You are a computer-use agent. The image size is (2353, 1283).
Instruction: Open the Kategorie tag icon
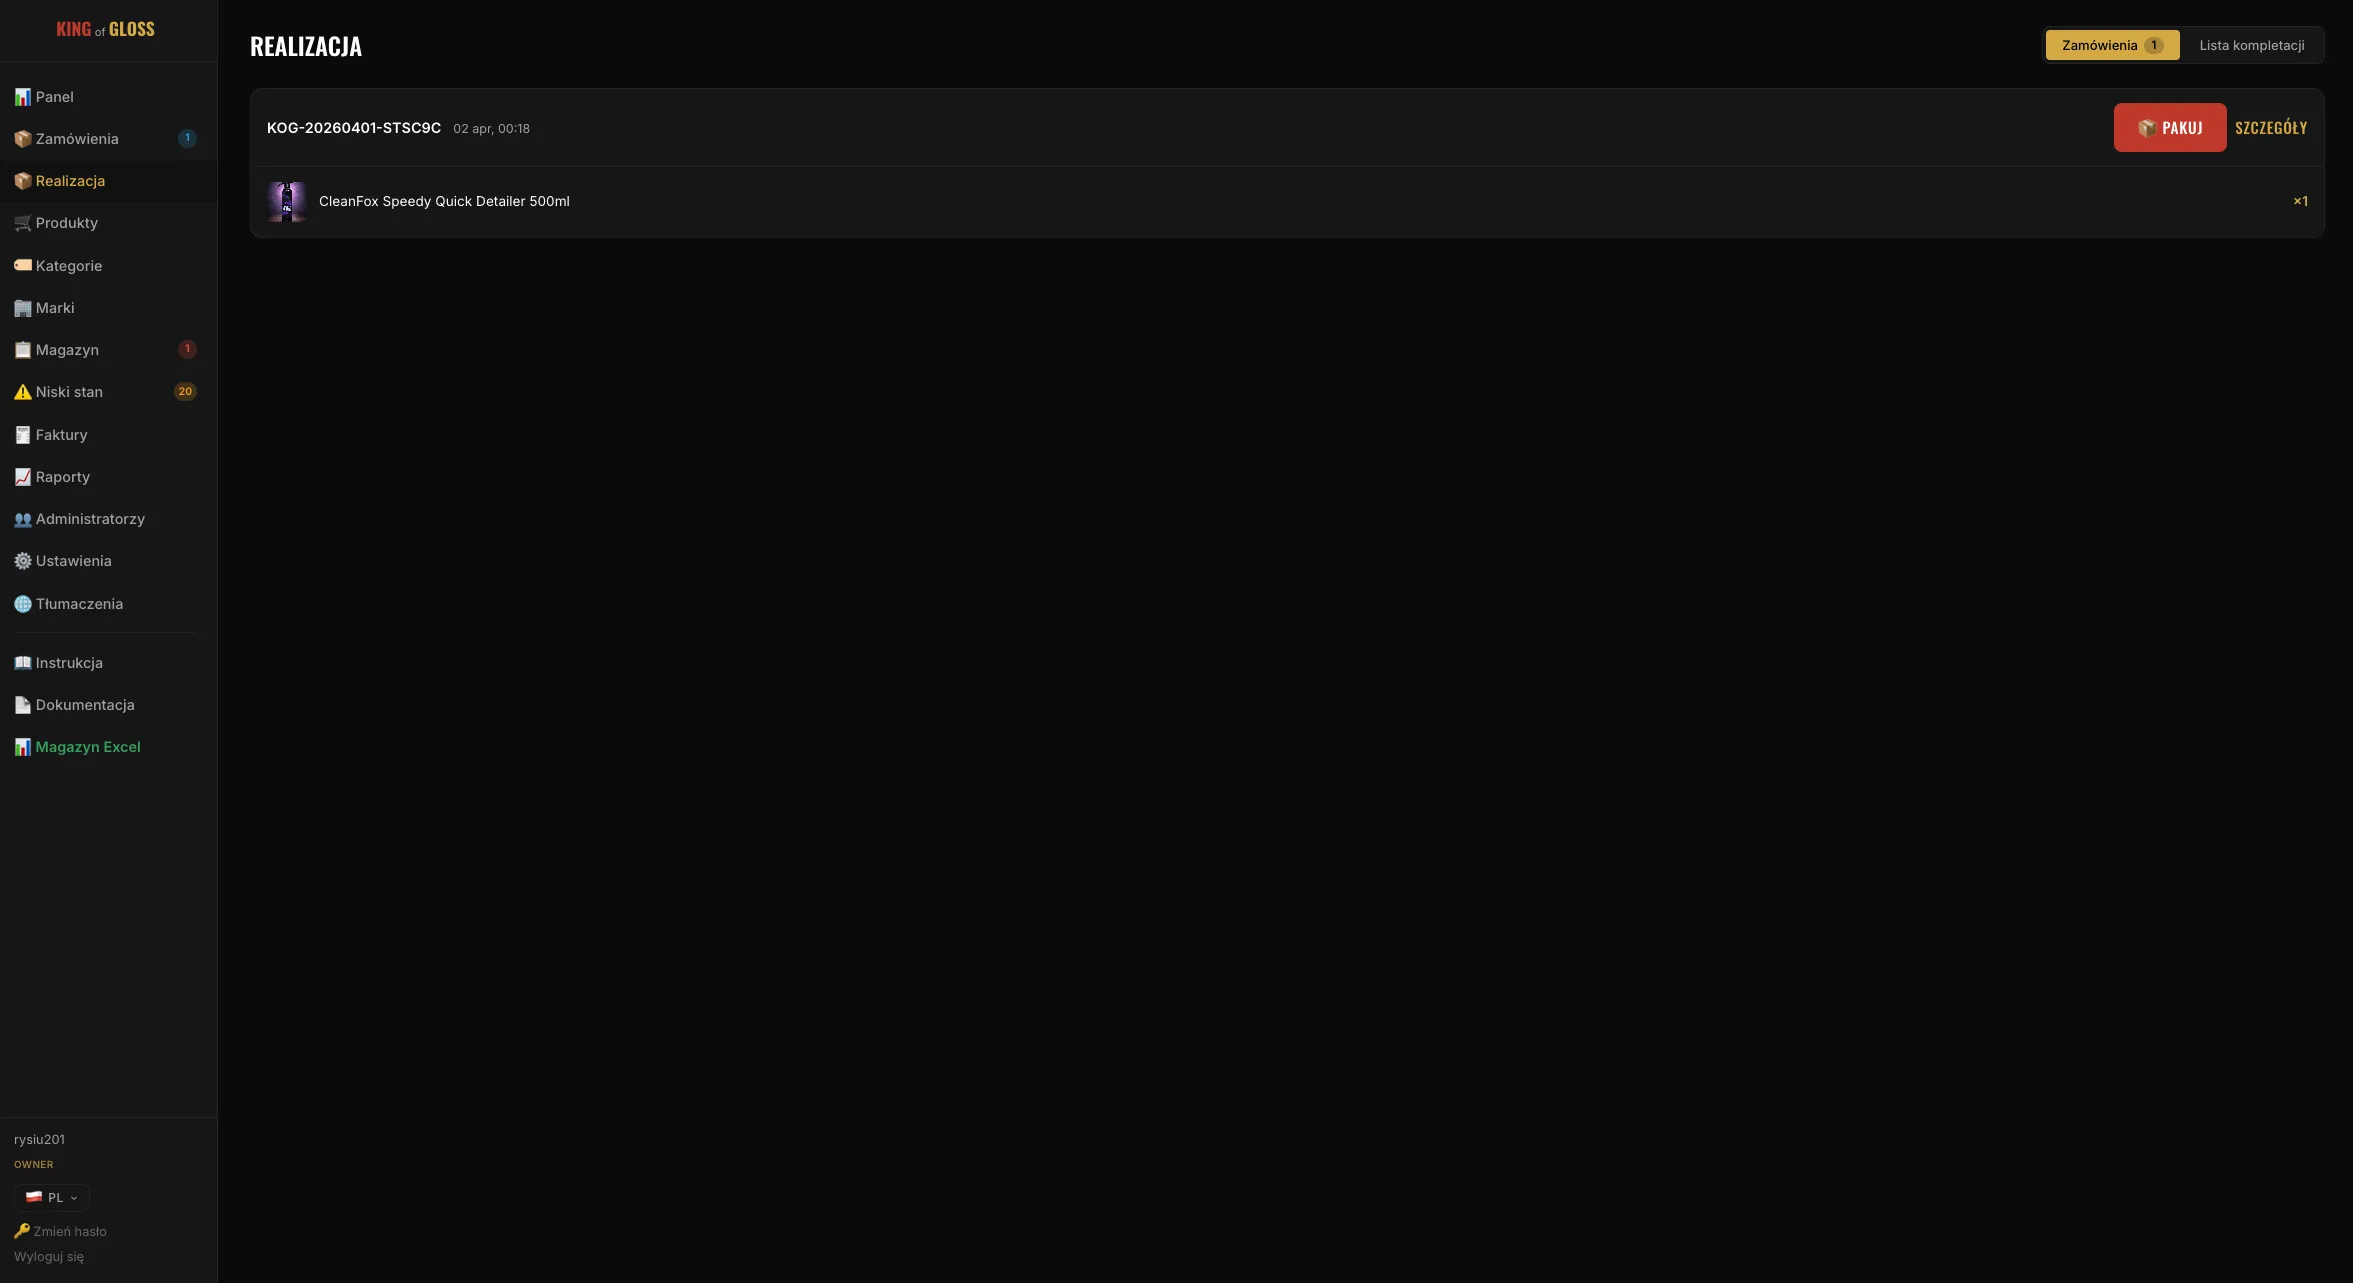coord(22,266)
